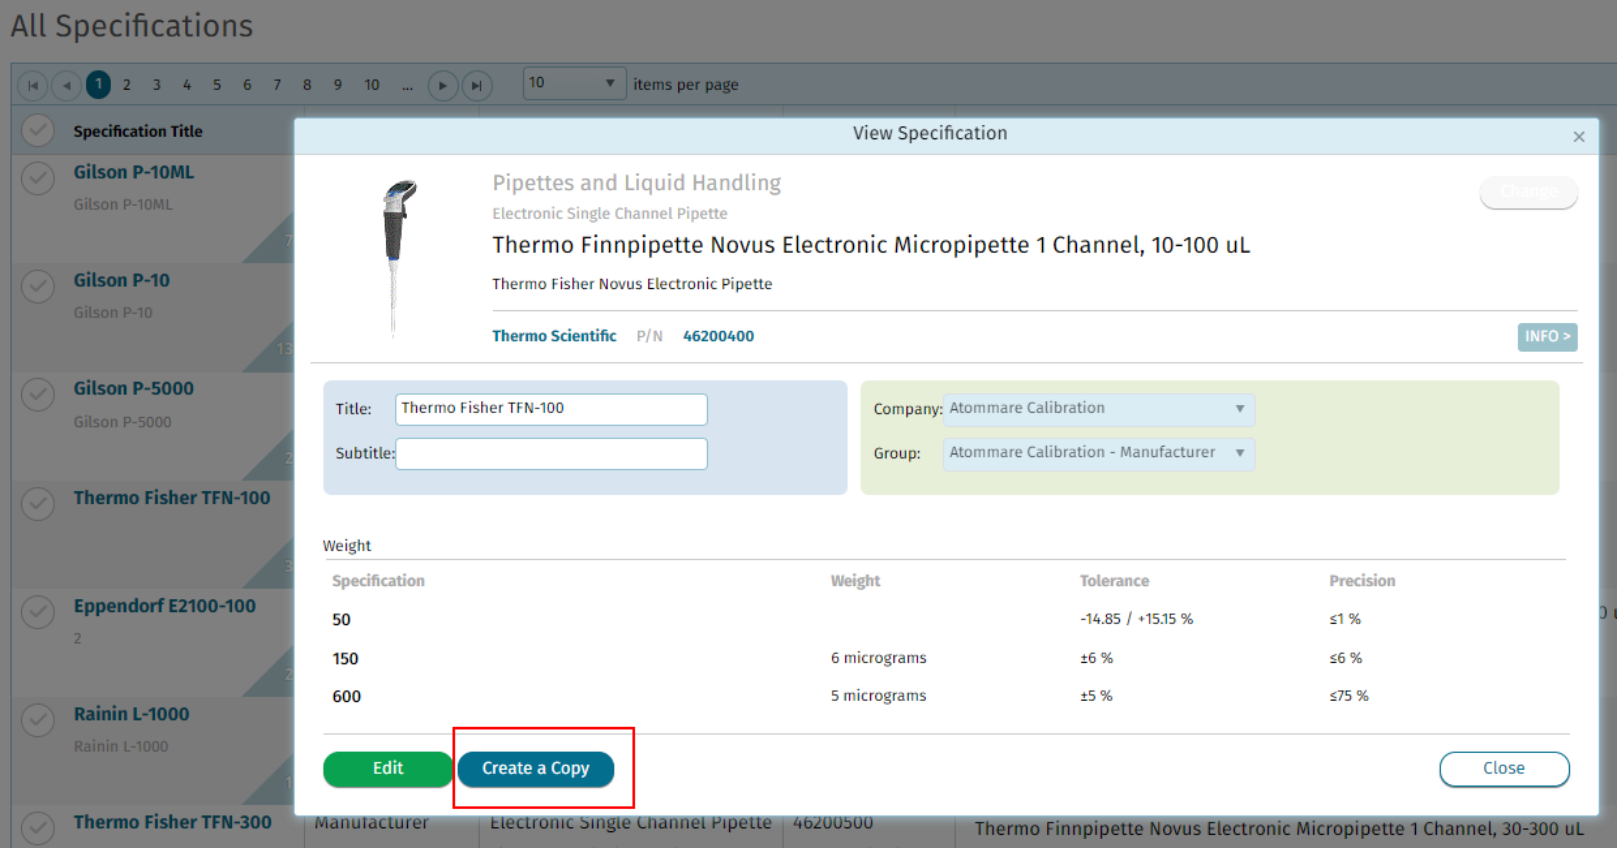This screenshot has width=1617, height=848.
Task: Close the View Specification dialog with X
Action: 1579,136
